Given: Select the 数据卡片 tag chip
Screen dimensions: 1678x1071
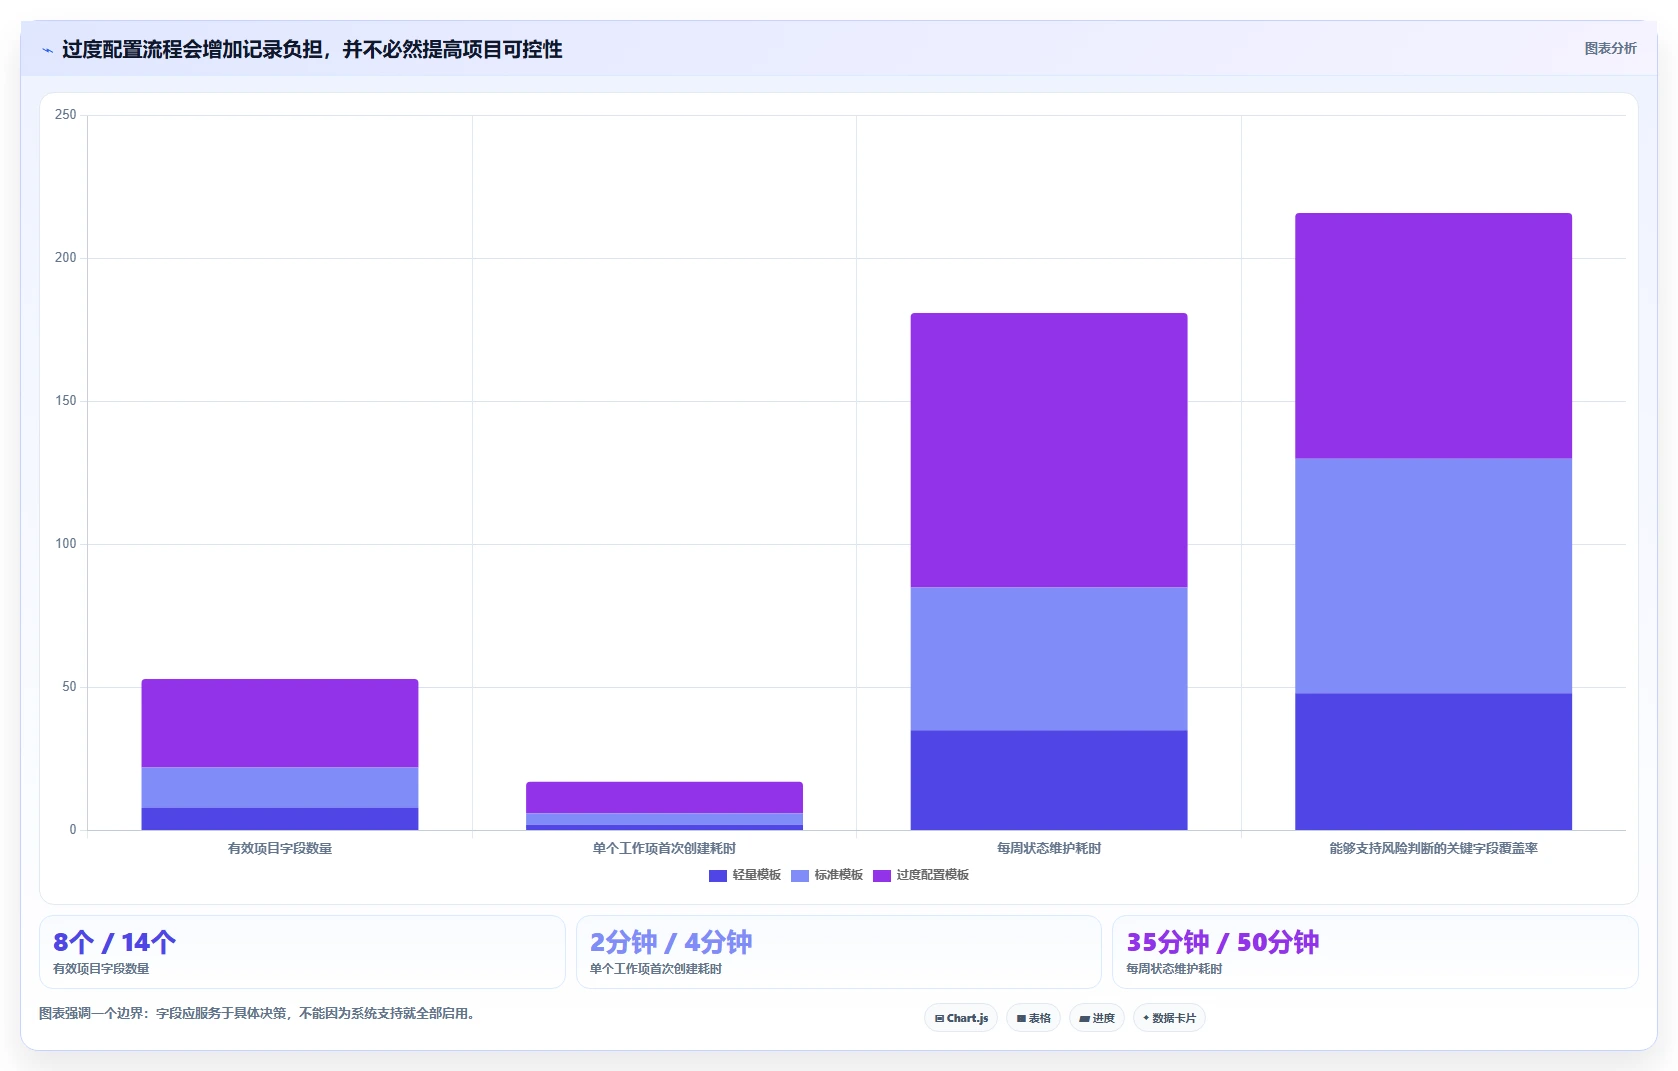Looking at the screenshot, I should (1169, 1018).
